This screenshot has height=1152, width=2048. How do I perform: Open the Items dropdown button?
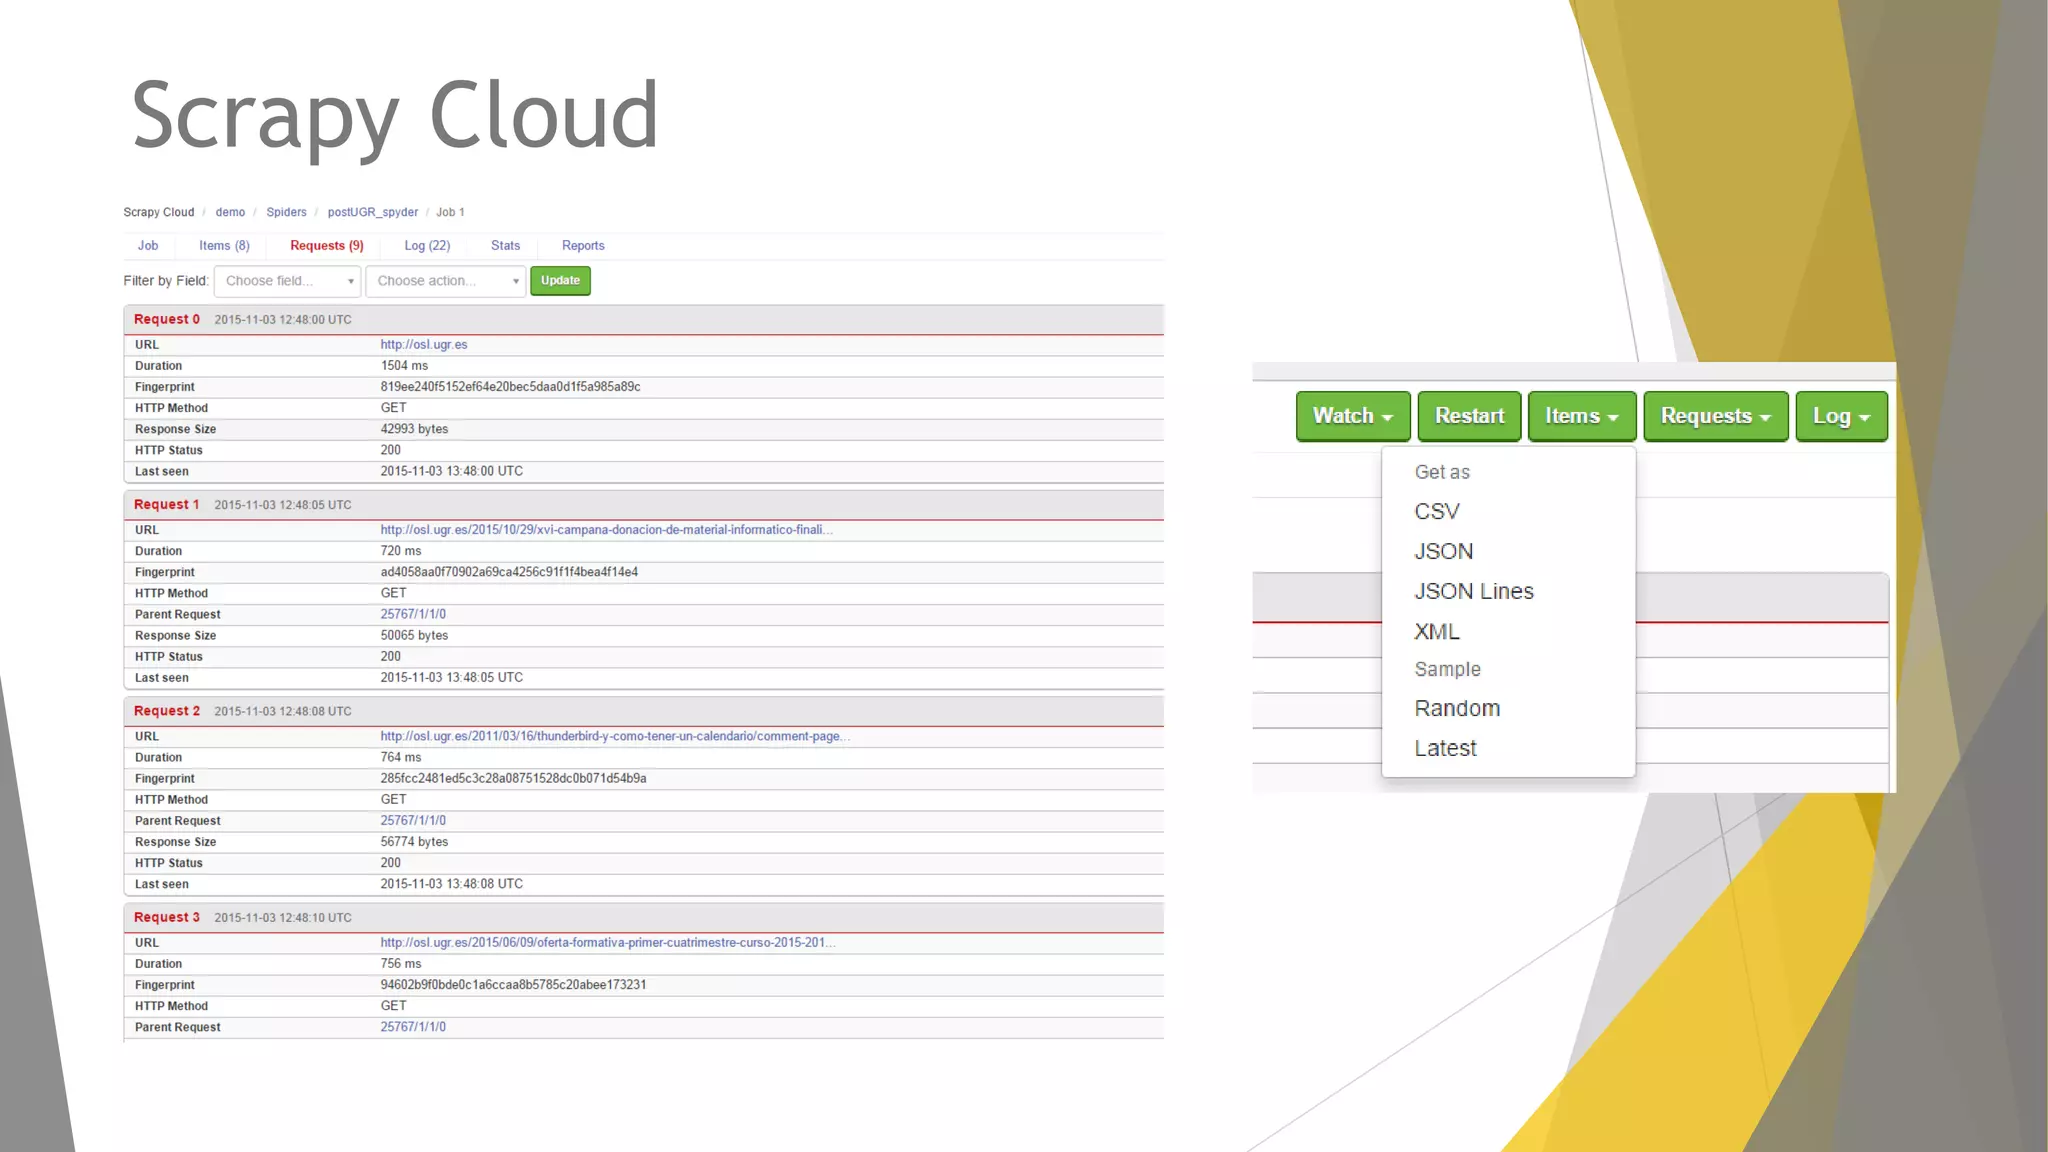[1581, 416]
